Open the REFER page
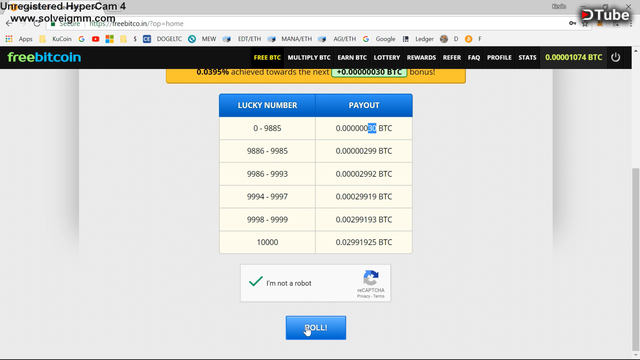The image size is (640, 360). point(452,58)
